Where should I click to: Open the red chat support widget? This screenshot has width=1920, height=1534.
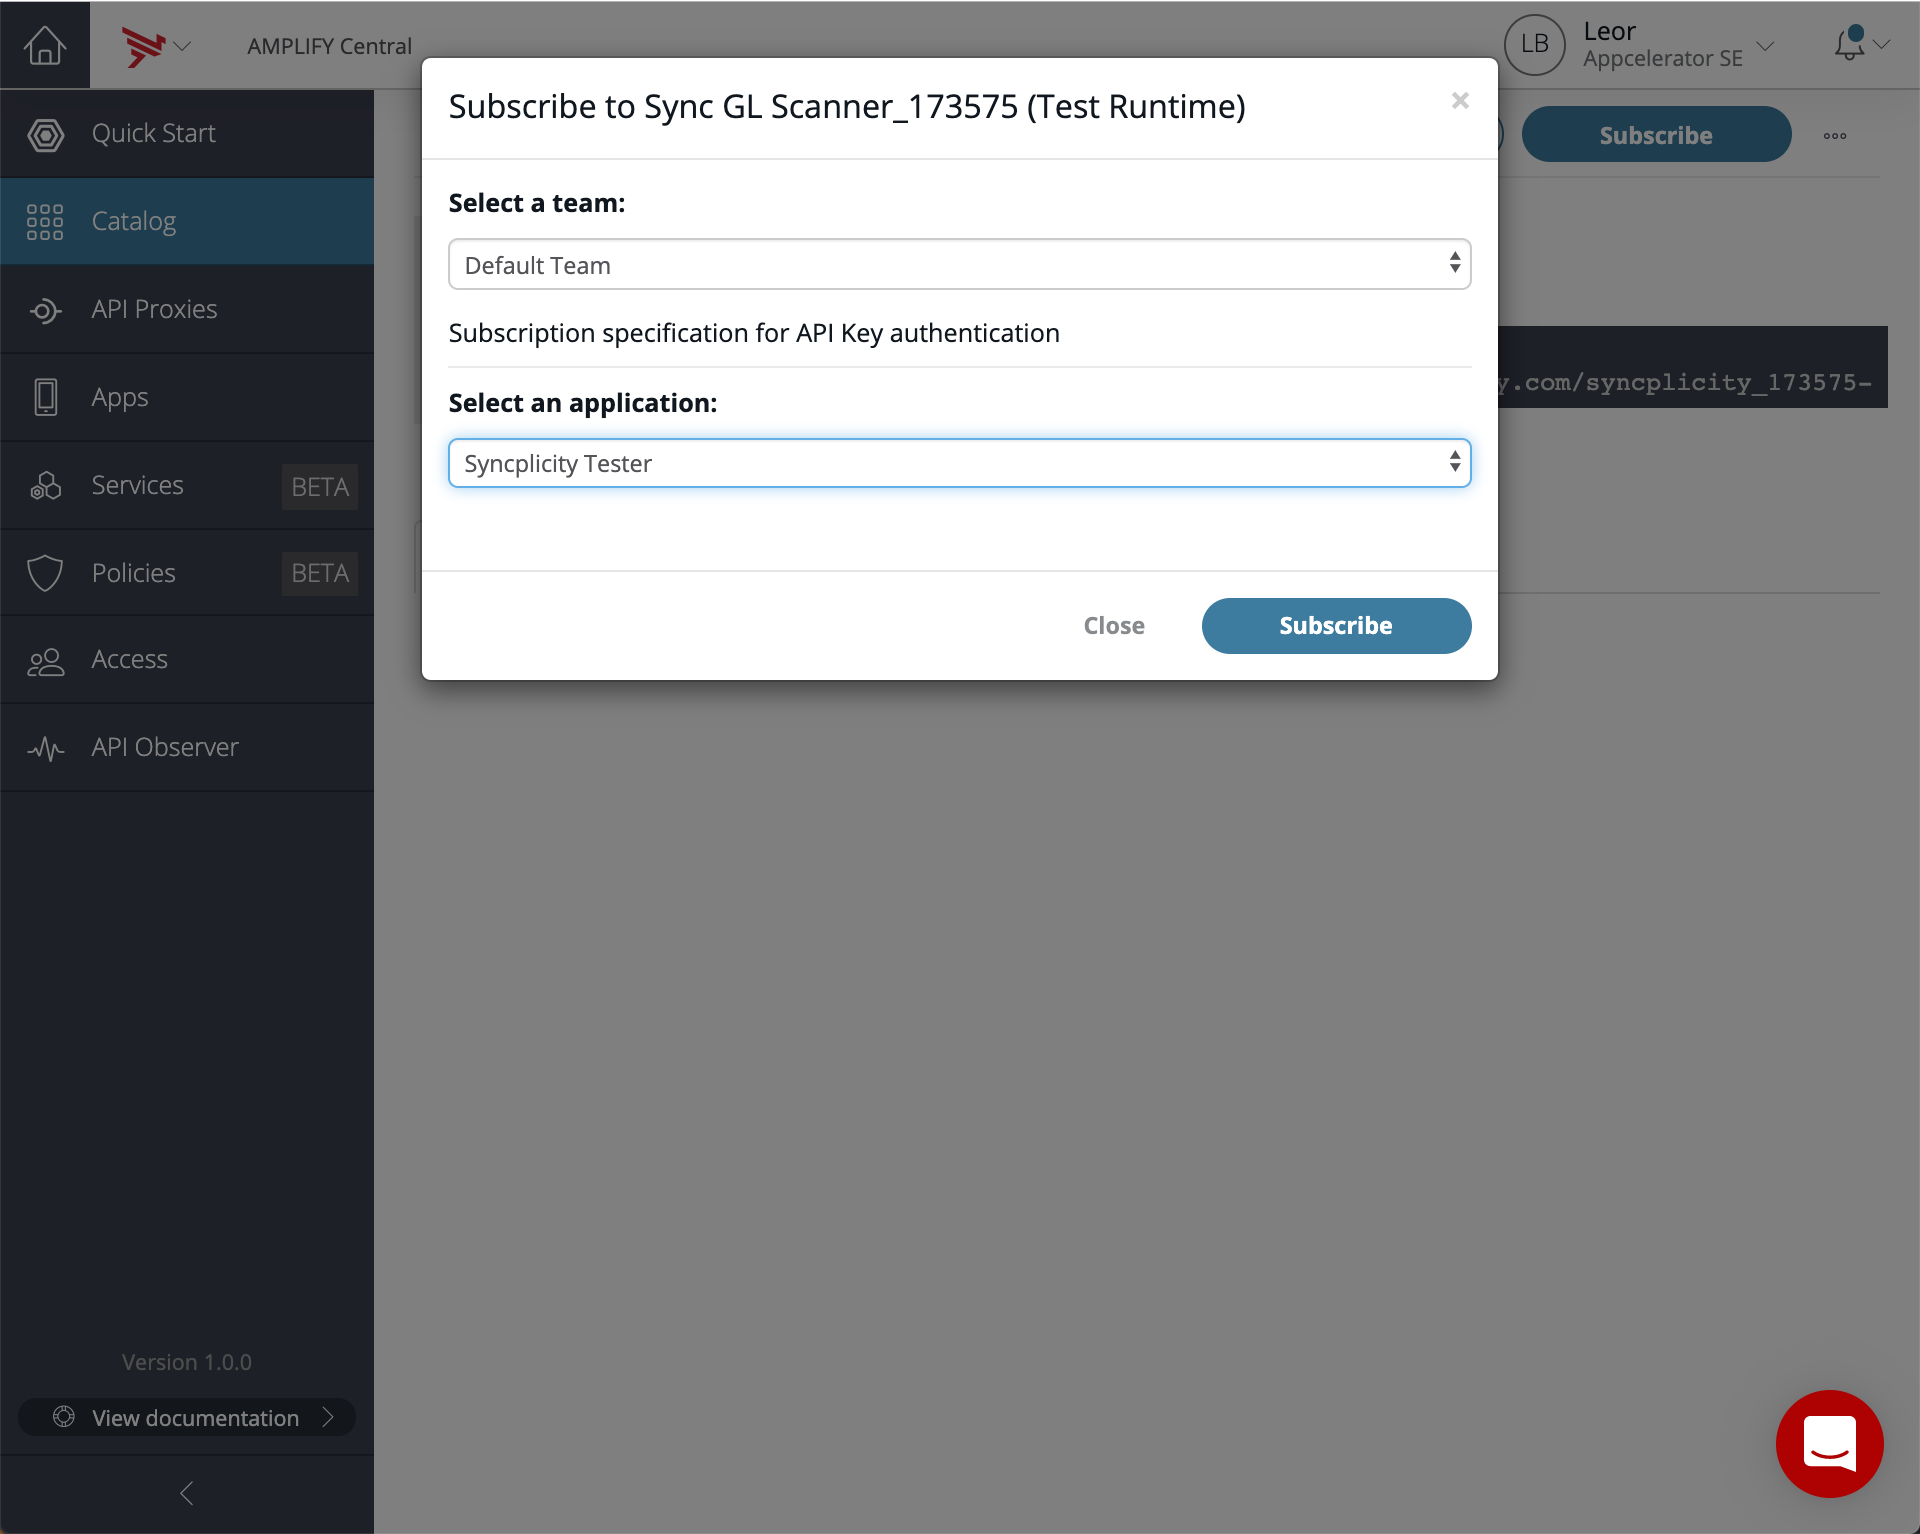(1829, 1443)
